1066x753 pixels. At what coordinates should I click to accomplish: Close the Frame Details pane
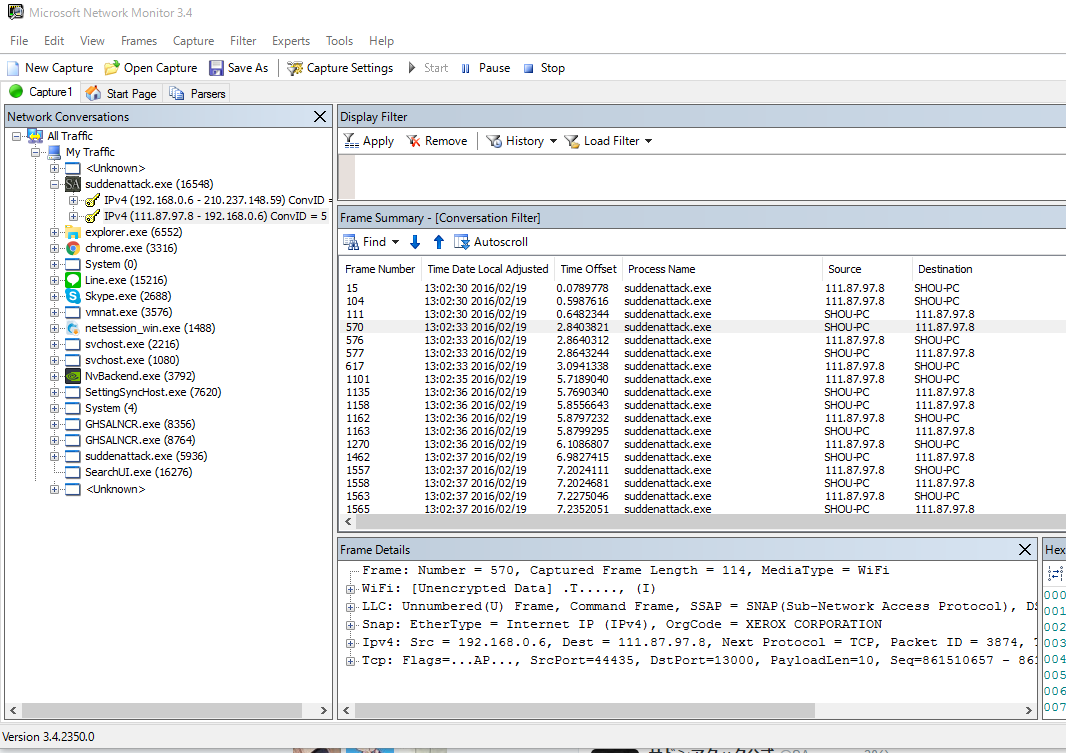[1025, 550]
